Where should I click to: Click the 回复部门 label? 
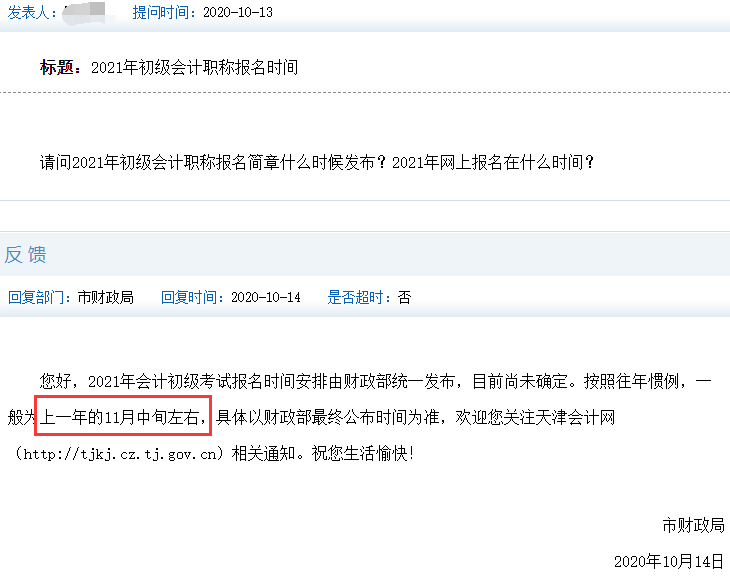click(40, 297)
